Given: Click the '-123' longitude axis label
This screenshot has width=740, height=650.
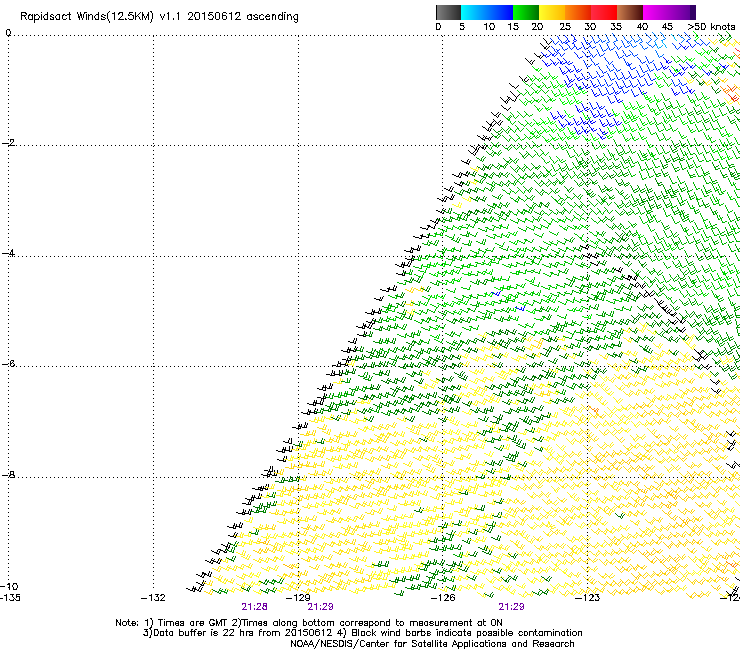Looking at the screenshot, I should click(x=587, y=598).
